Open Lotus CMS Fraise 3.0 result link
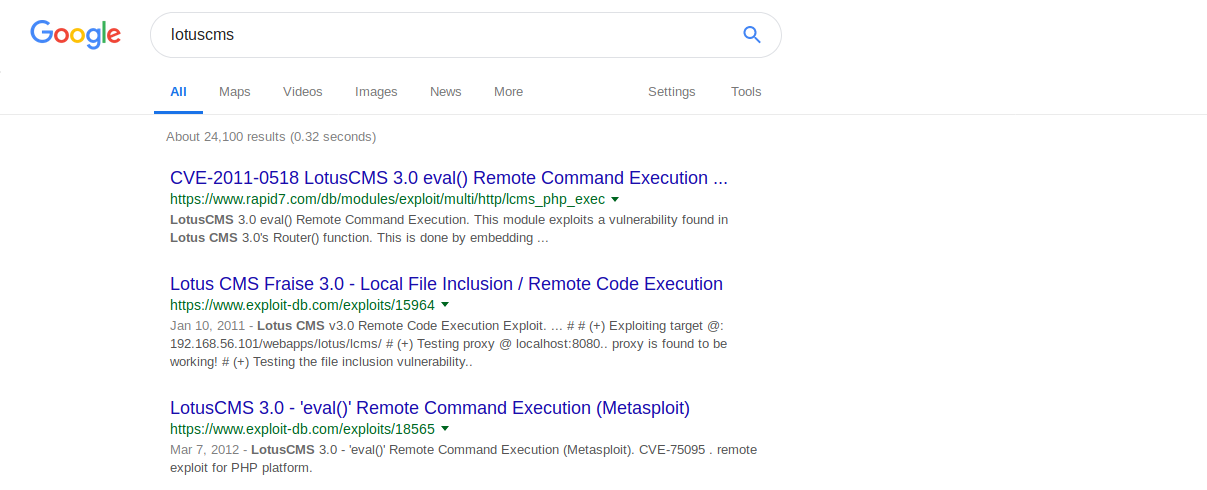This screenshot has height=490, width=1207. (446, 284)
